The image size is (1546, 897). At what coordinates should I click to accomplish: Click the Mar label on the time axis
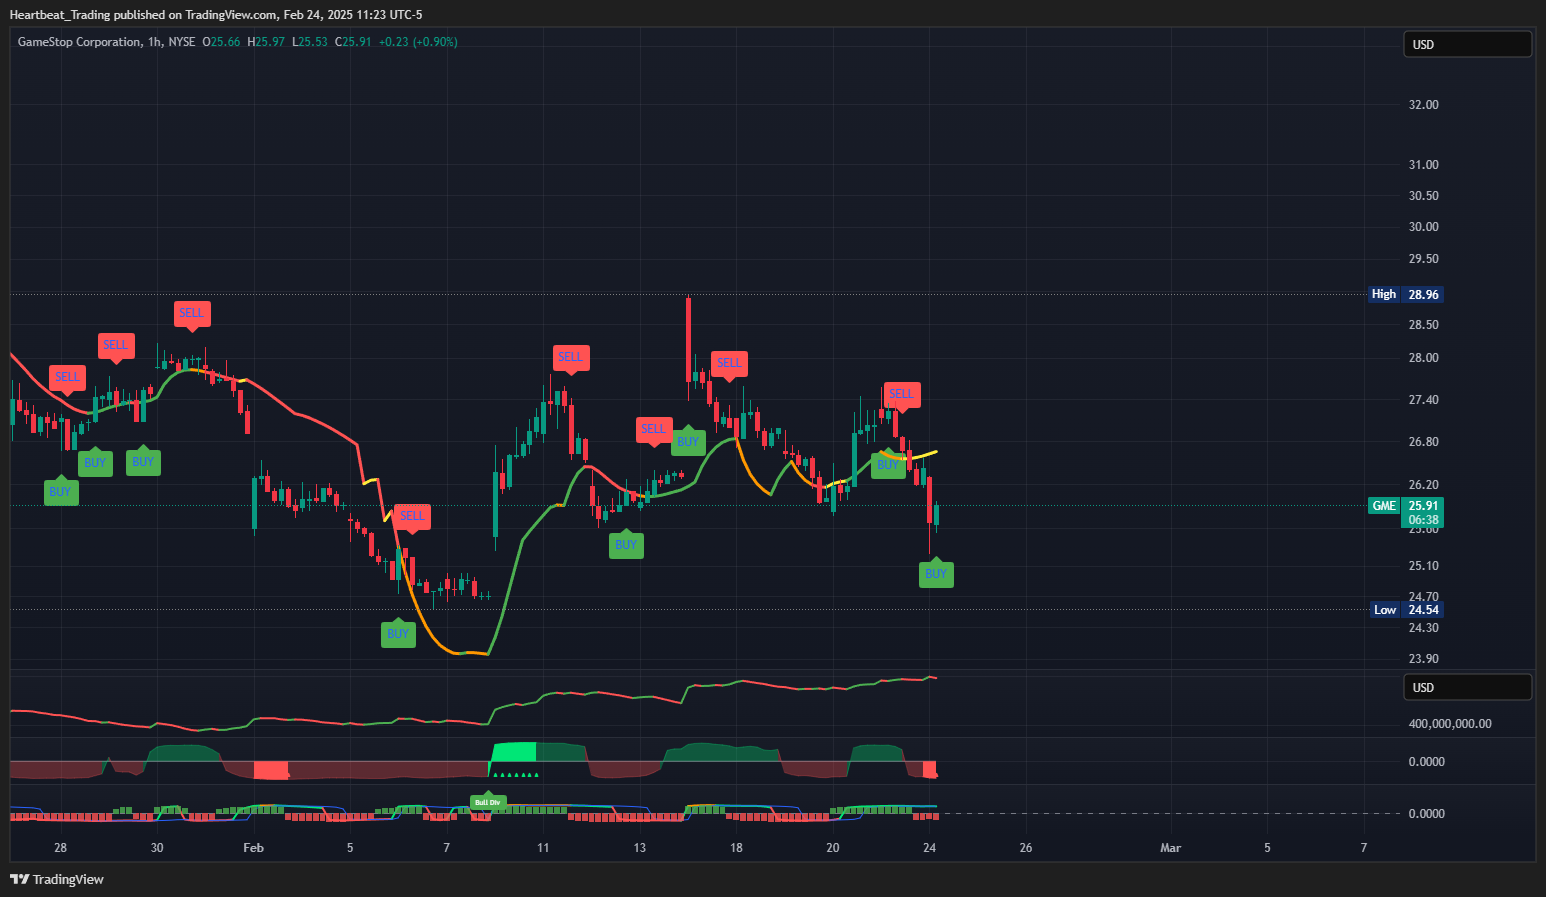(x=1170, y=848)
